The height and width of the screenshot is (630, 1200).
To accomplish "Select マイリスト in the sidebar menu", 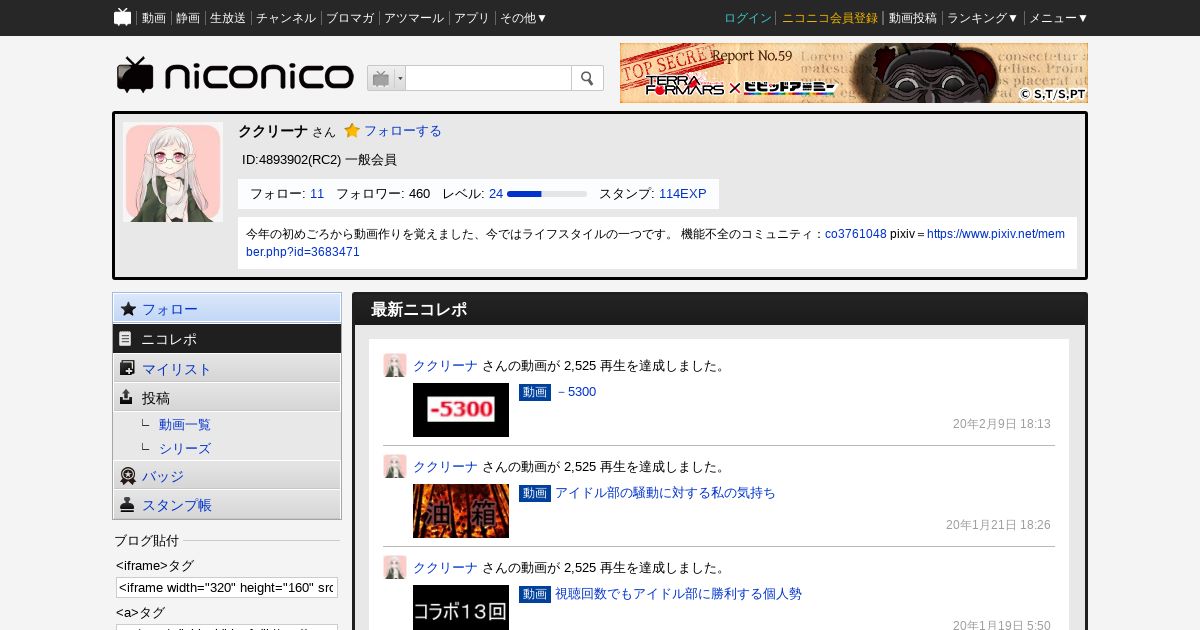I will coord(227,368).
